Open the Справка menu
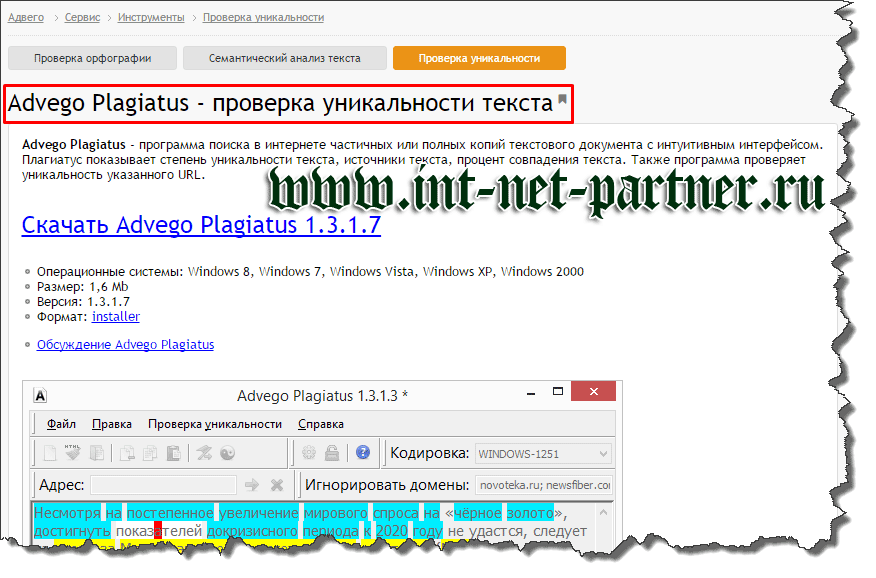Screen dimensions: 876x578 [320, 423]
